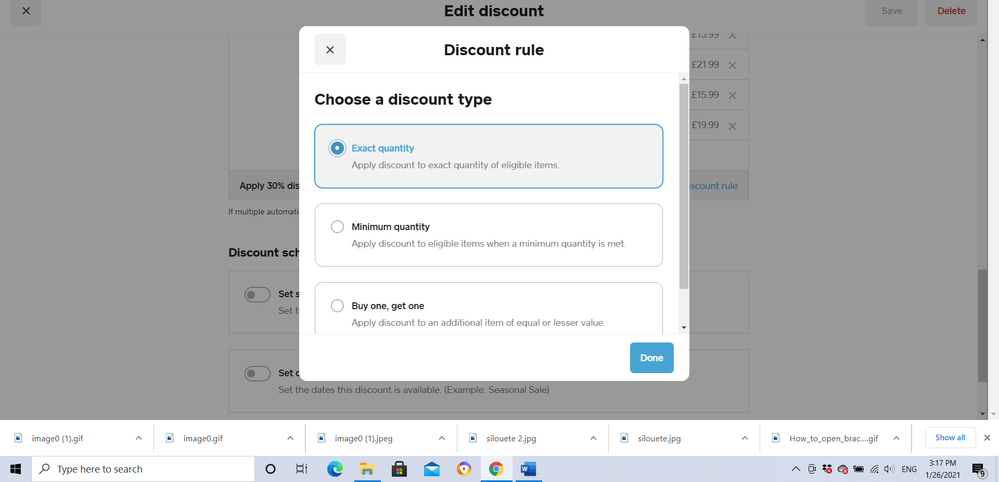Open menu for silouete 2.jpg download
This screenshot has width=999, height=482.
(593, 438)
